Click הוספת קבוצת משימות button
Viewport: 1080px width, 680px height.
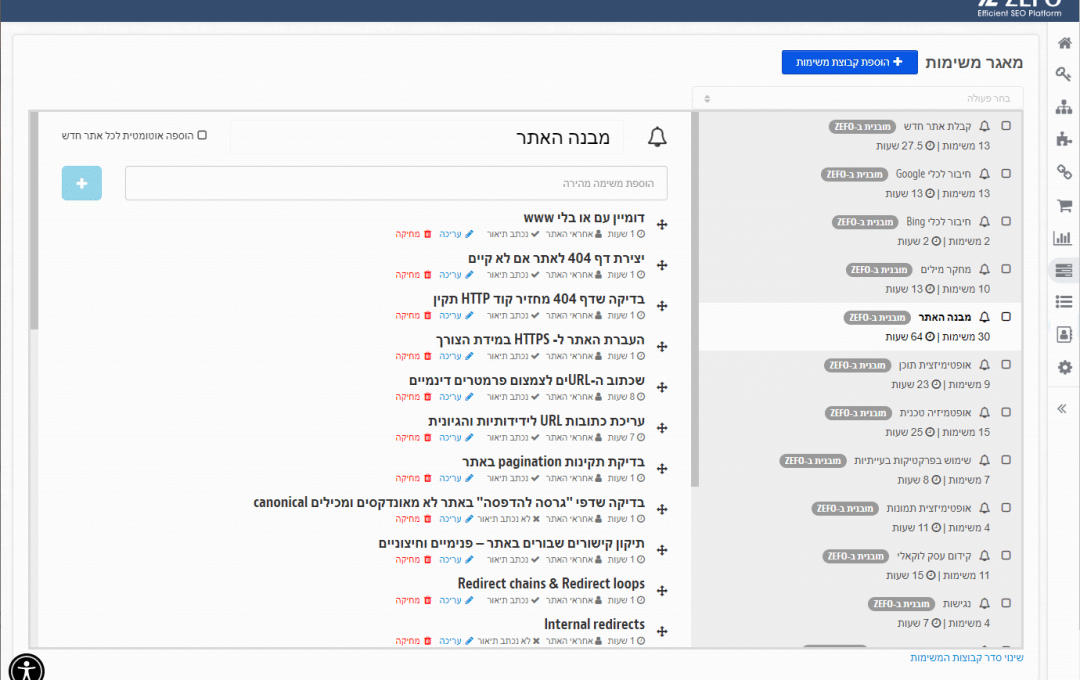pos(849,62)
